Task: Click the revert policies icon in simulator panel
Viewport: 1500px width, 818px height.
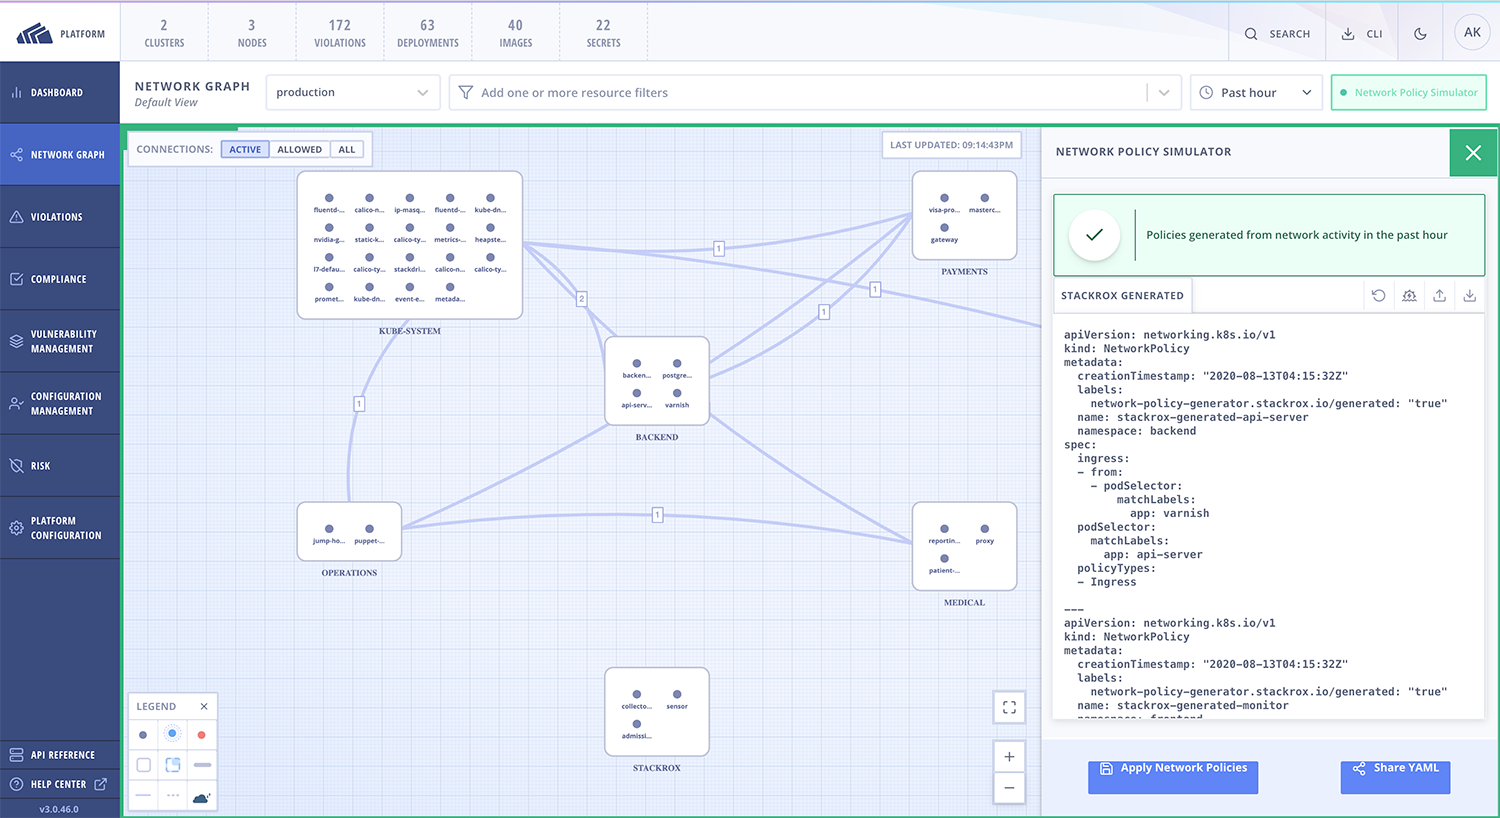Action: pyautogui.click(x=1379, y=295)
